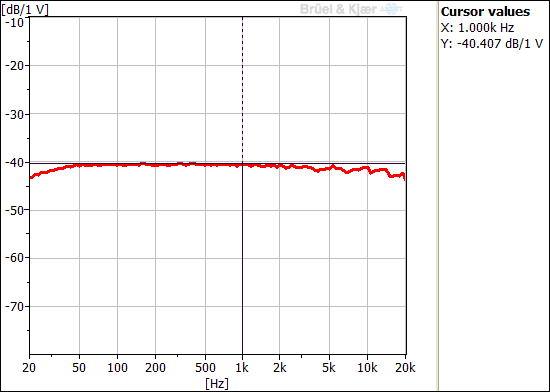Click the '200' frequency axis label
The height and width of the screenshot is (392, 550).
point(155,368)
